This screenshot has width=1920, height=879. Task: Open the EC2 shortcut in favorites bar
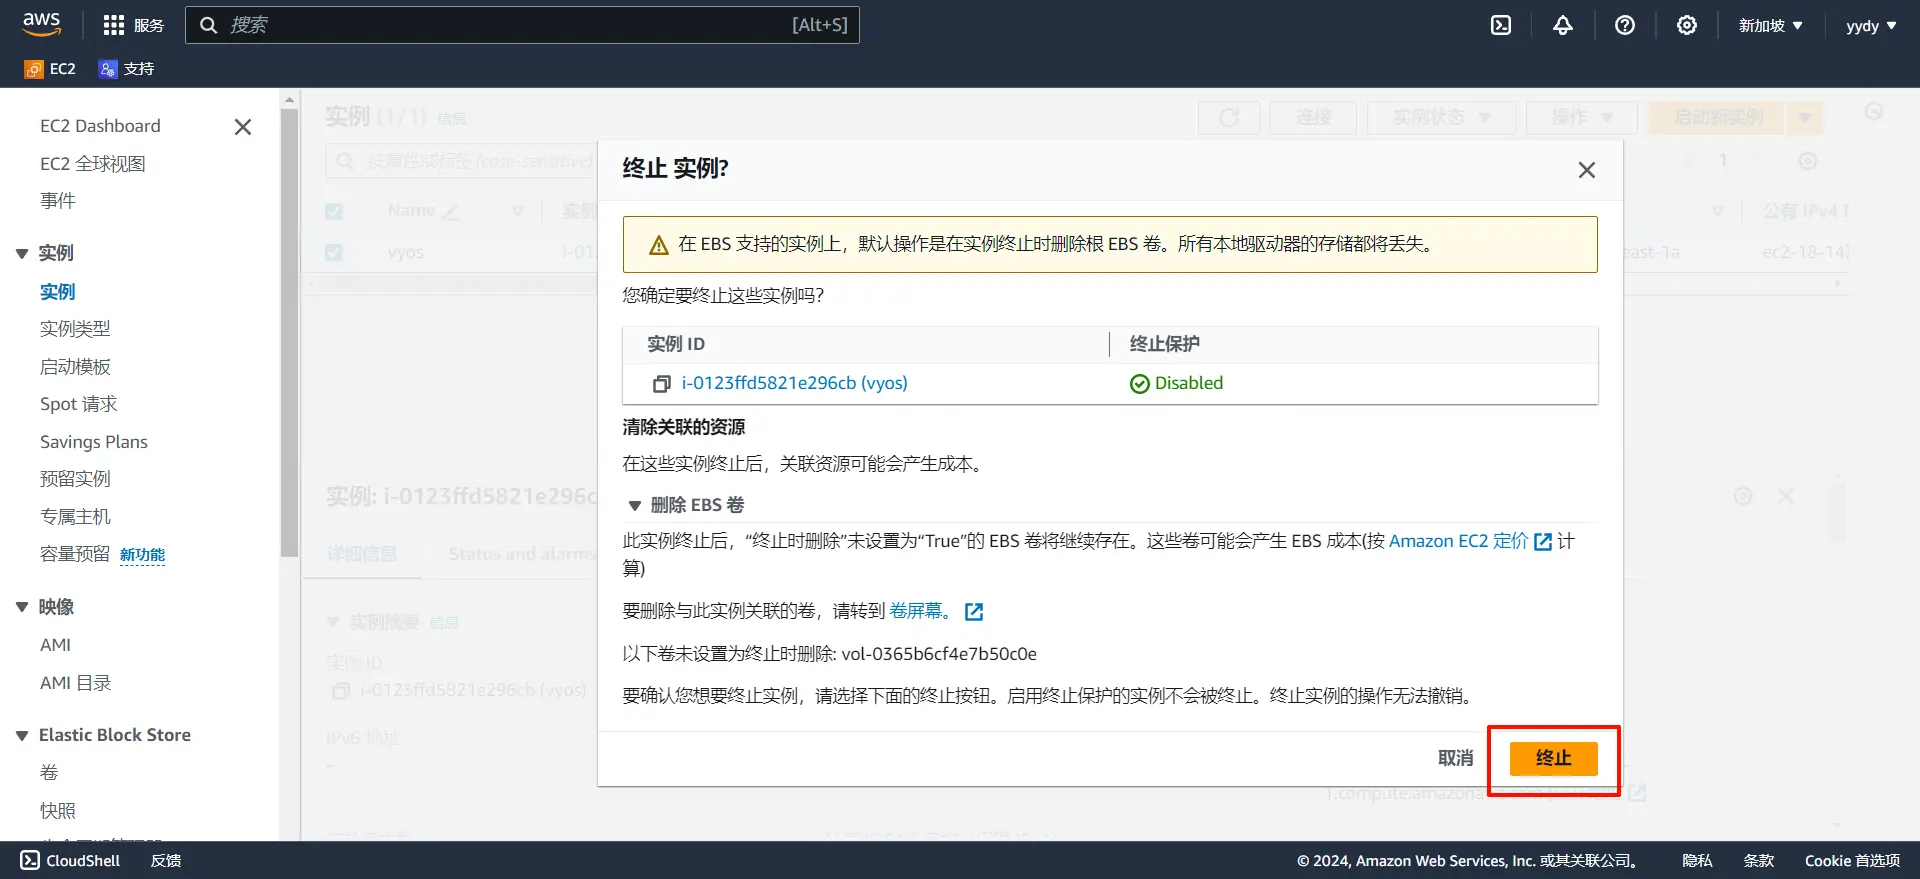click(x=50, y=69)
